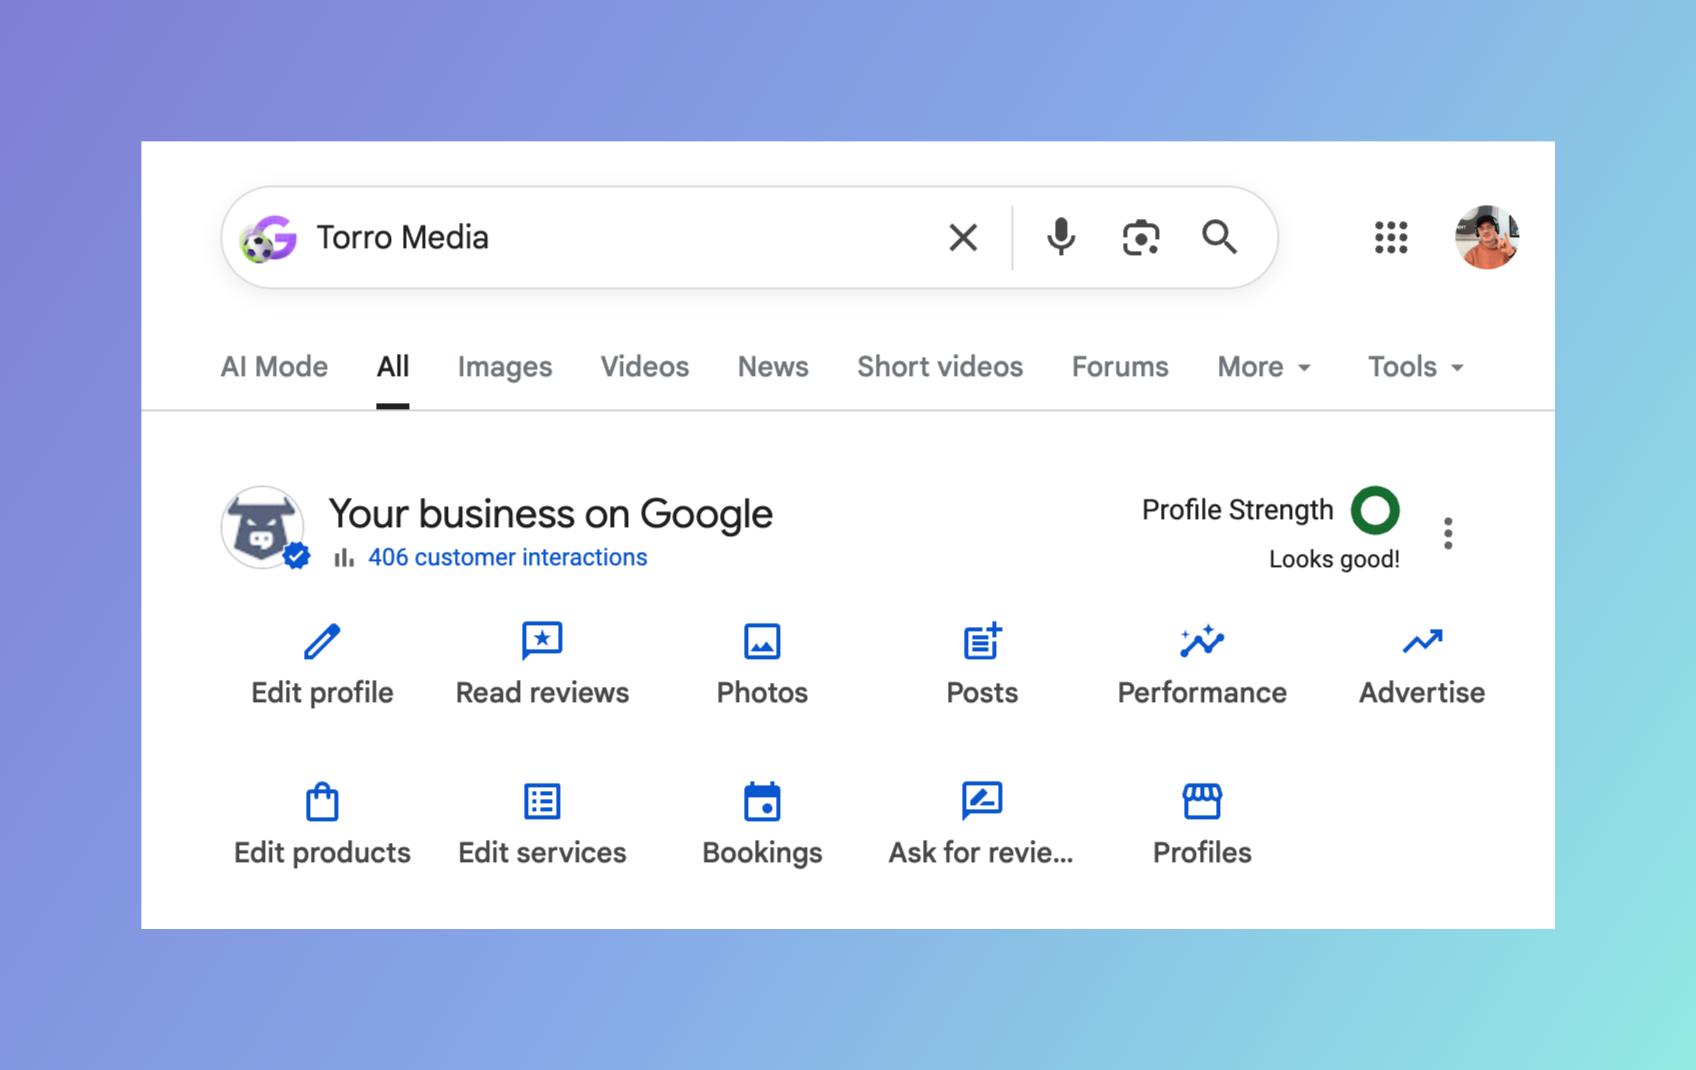This screenshot has height=1070, width=1696.
Task: Click the Read reviews text label
Action: point(542,693)
